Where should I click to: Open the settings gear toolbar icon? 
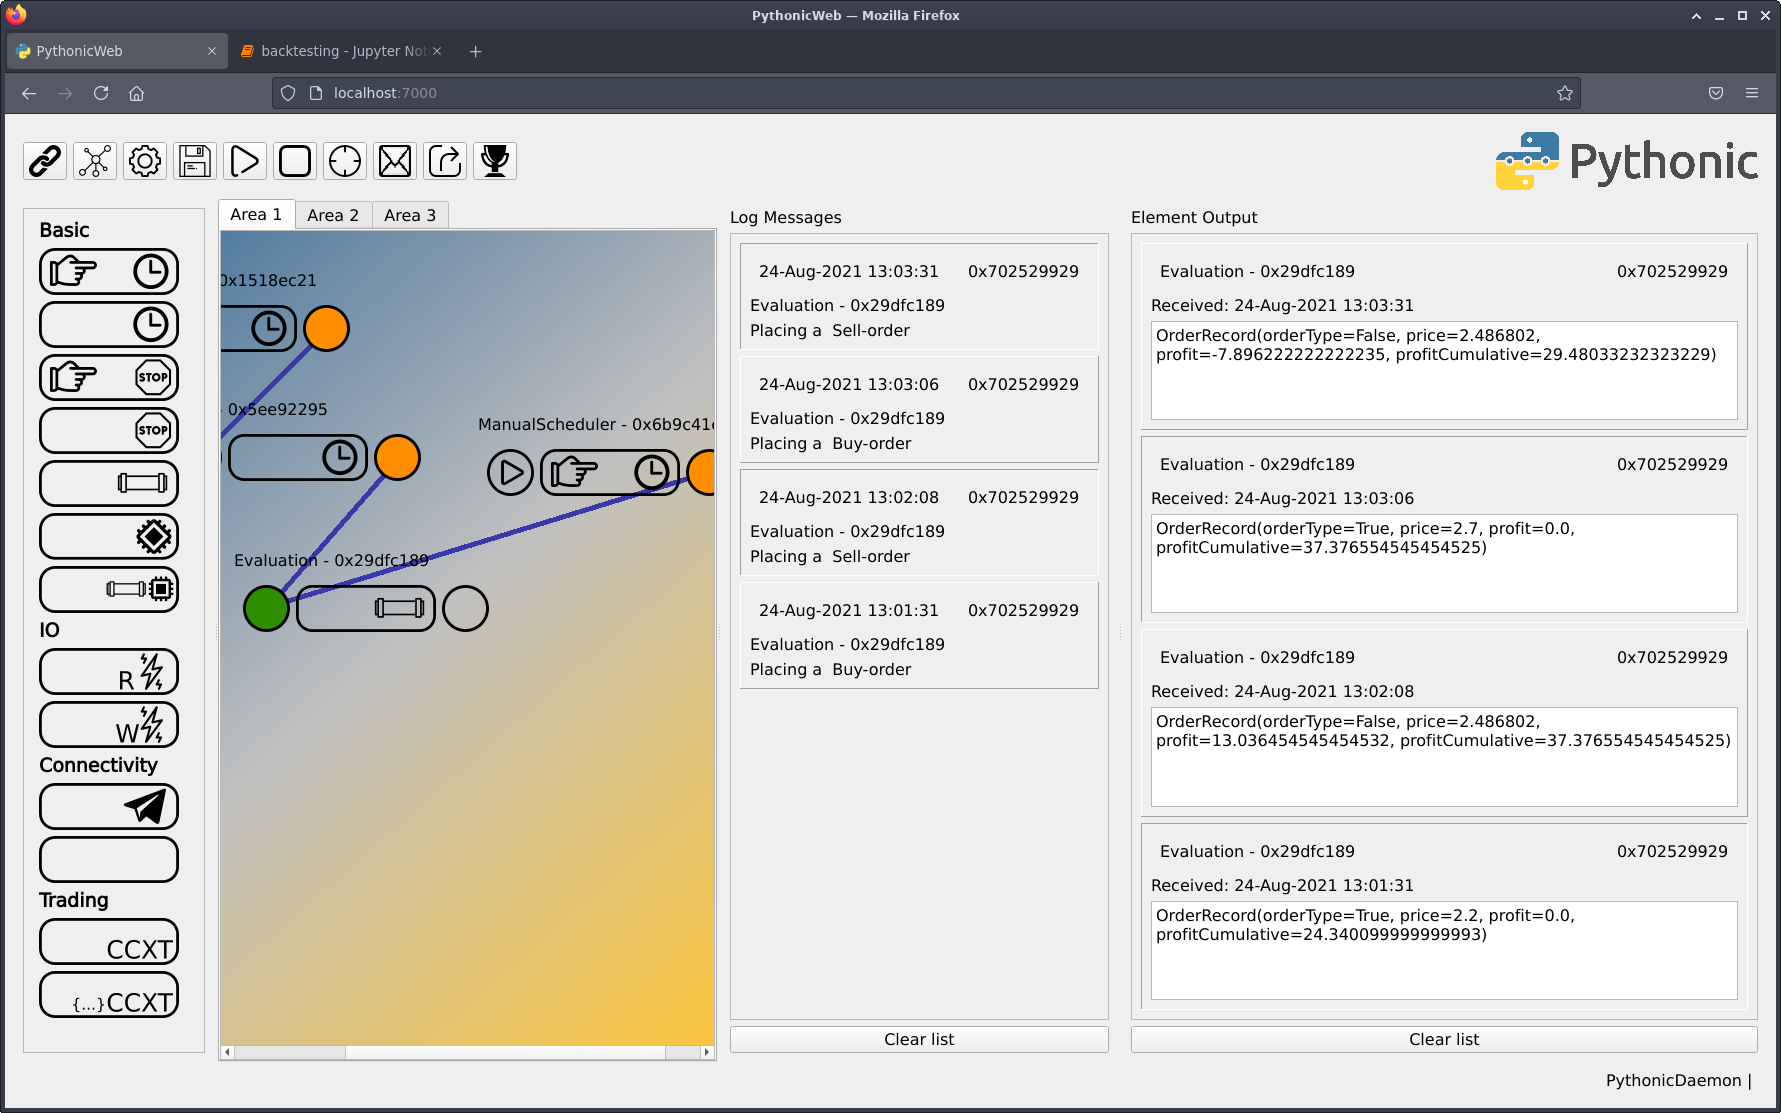click(x=145, y=161)
